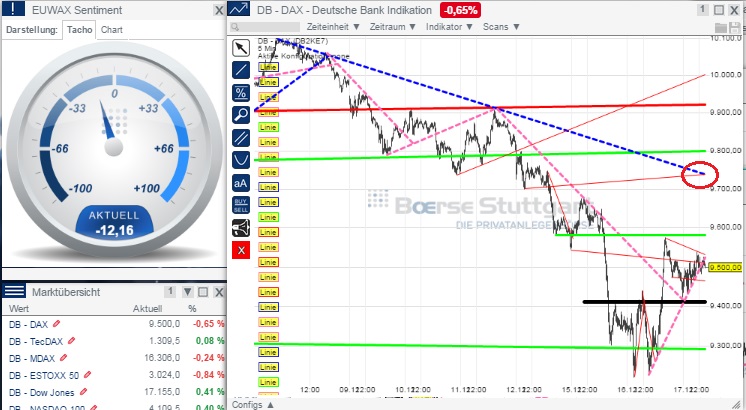Click the 3.024,0 value for ESTOXX 50
This screenshot has width=746, height=410.
pyautogui.click(x=164, y=375)
